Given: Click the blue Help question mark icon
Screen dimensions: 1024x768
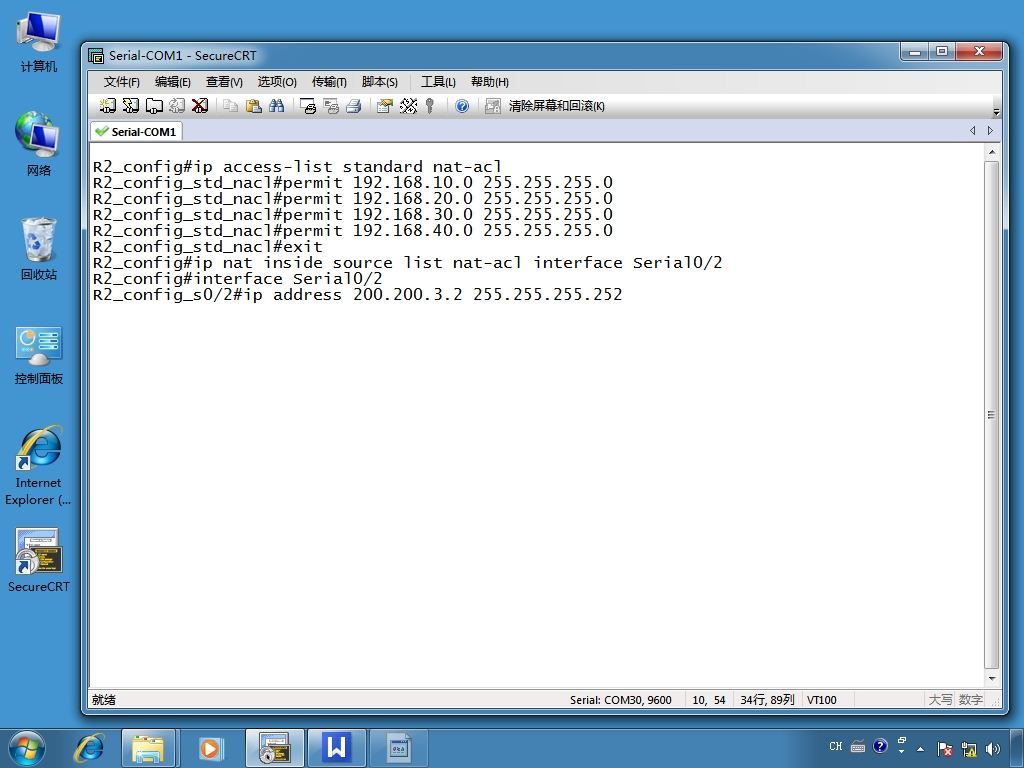Looking at the screenshot, I should 462,106.
